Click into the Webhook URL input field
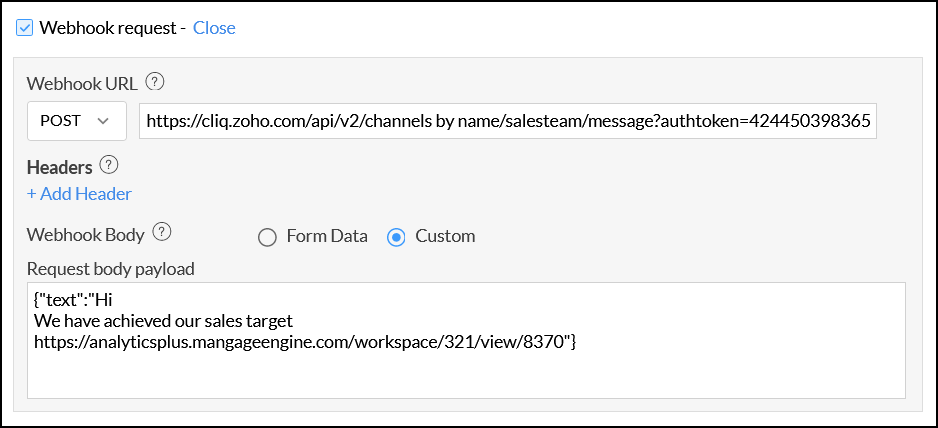 (507, 121)
